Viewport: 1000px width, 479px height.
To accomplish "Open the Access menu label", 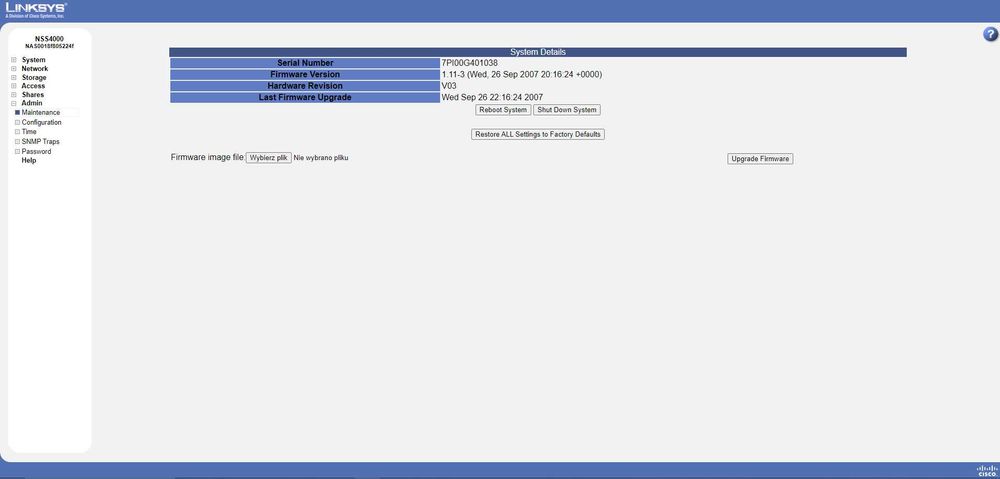I will tap(33, 85).
